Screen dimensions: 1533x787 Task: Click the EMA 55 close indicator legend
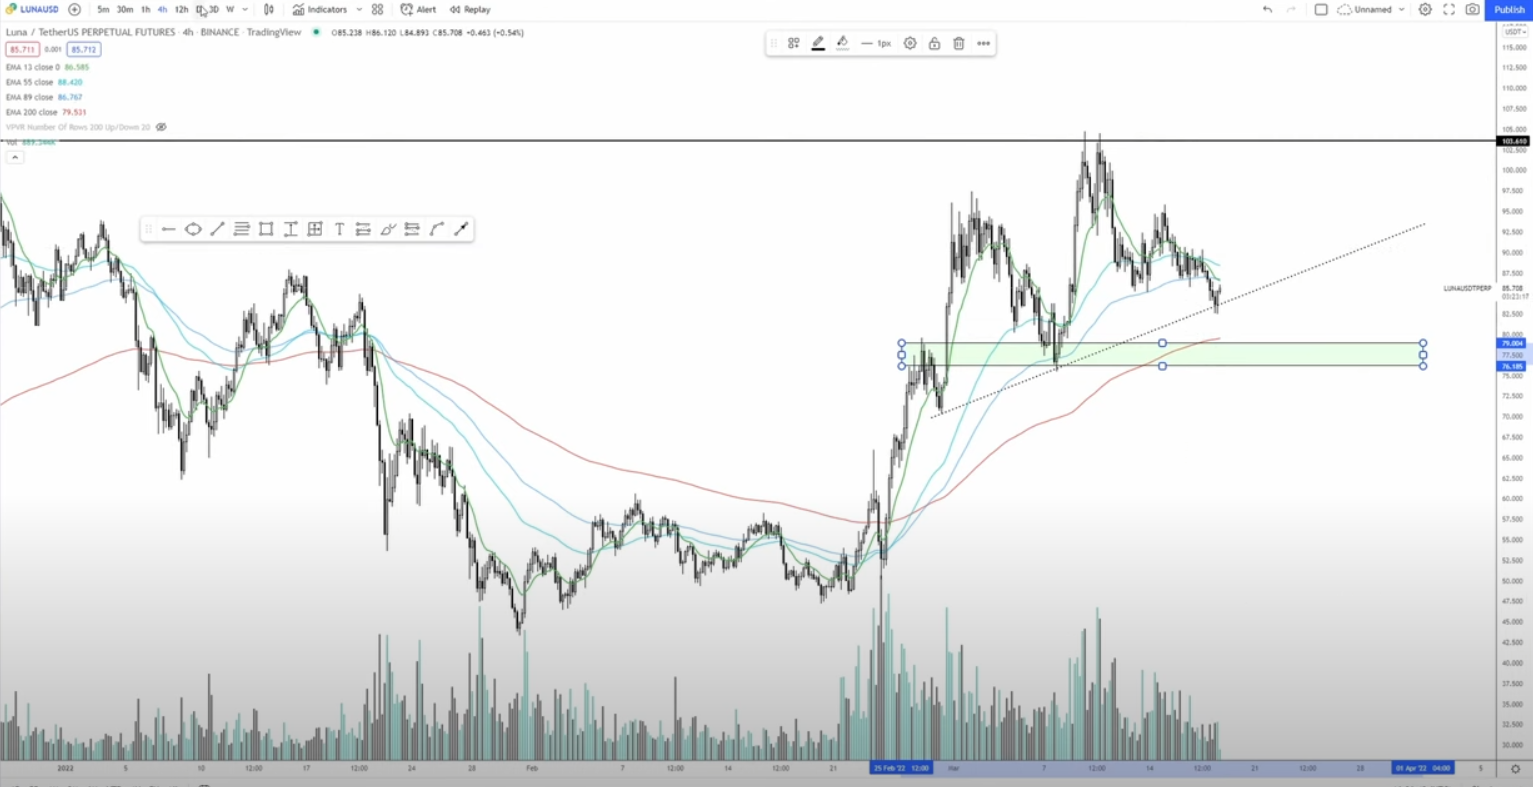tap(44, 82)
